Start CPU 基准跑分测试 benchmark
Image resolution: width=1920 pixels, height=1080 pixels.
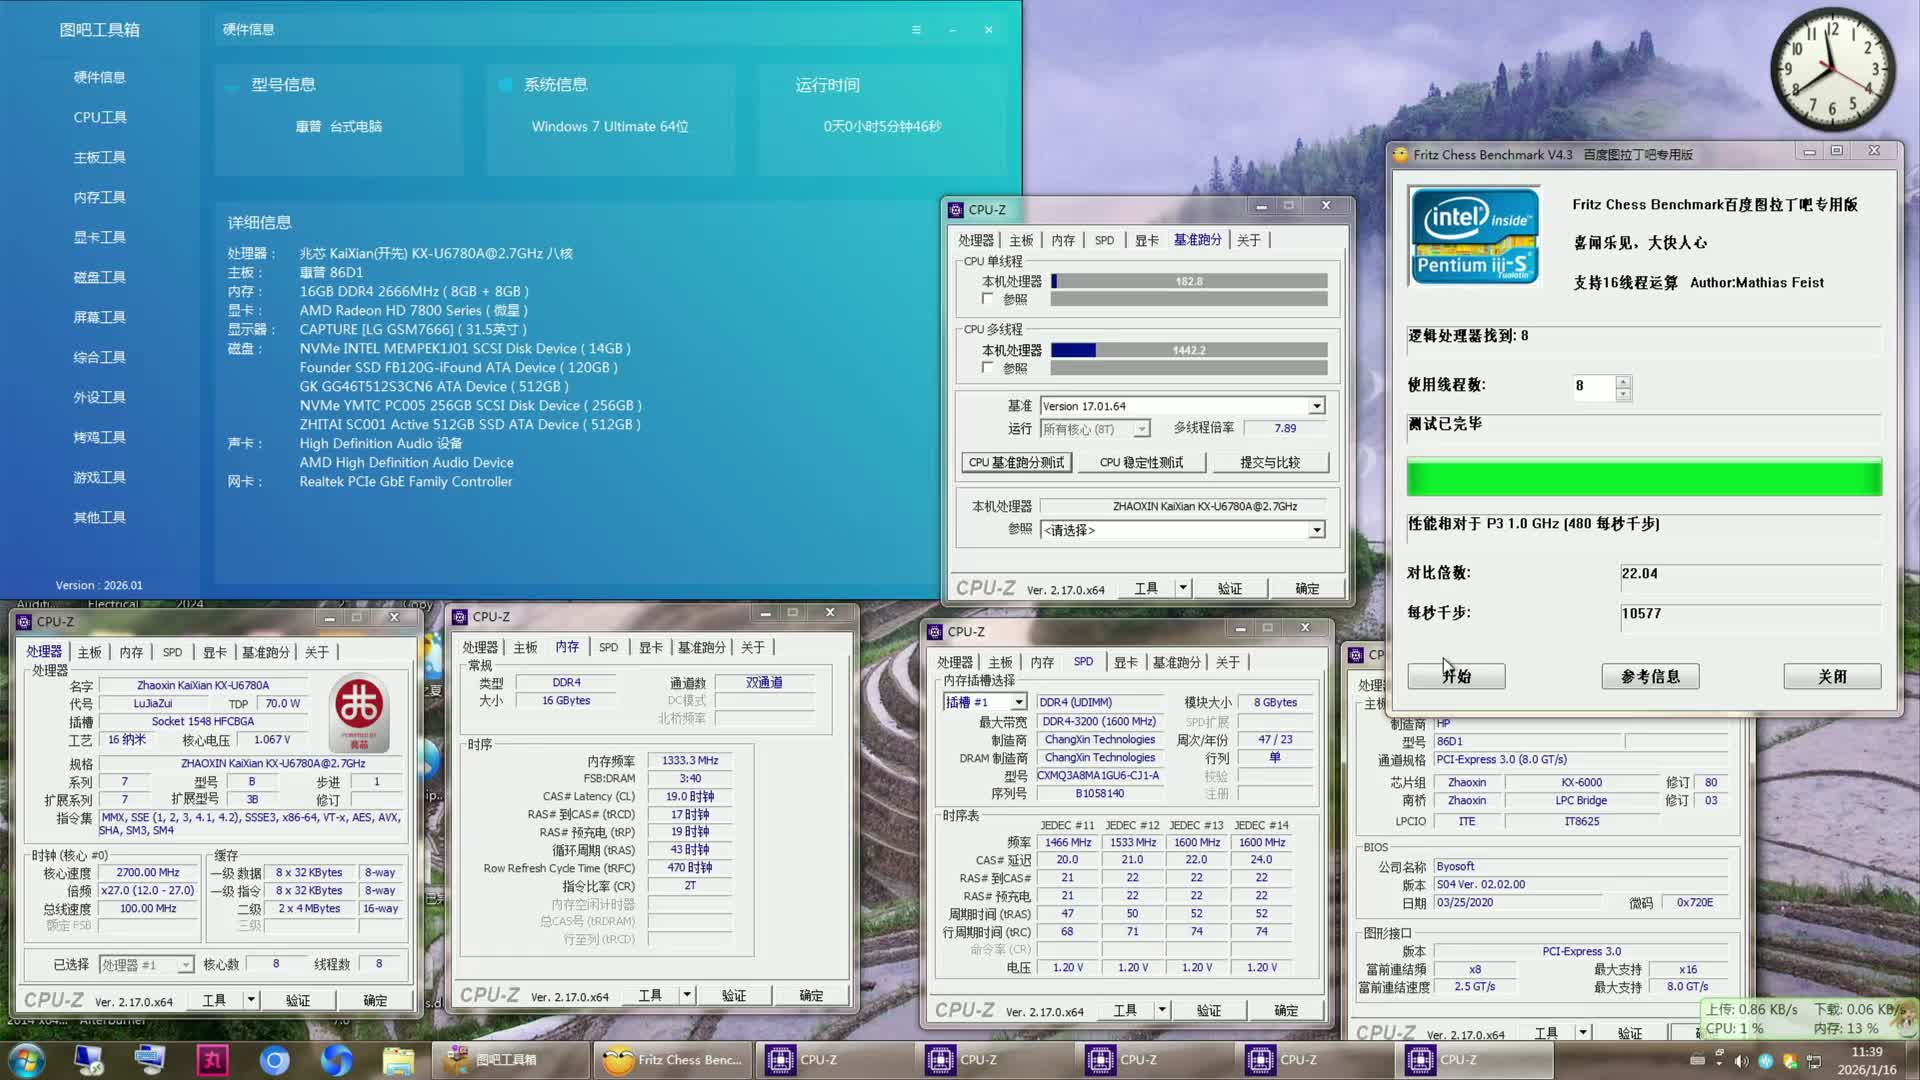(1017, 462)
